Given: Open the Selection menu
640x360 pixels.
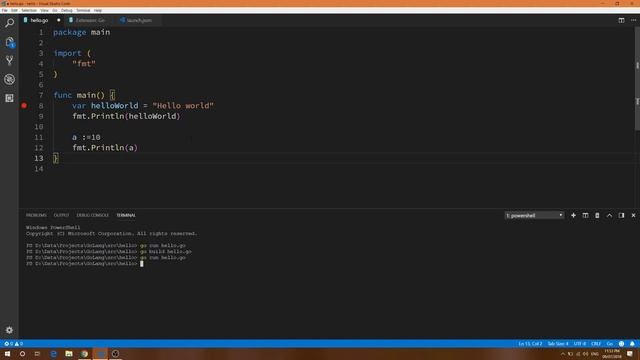Looking at the screenshot, I should (29, 10).
